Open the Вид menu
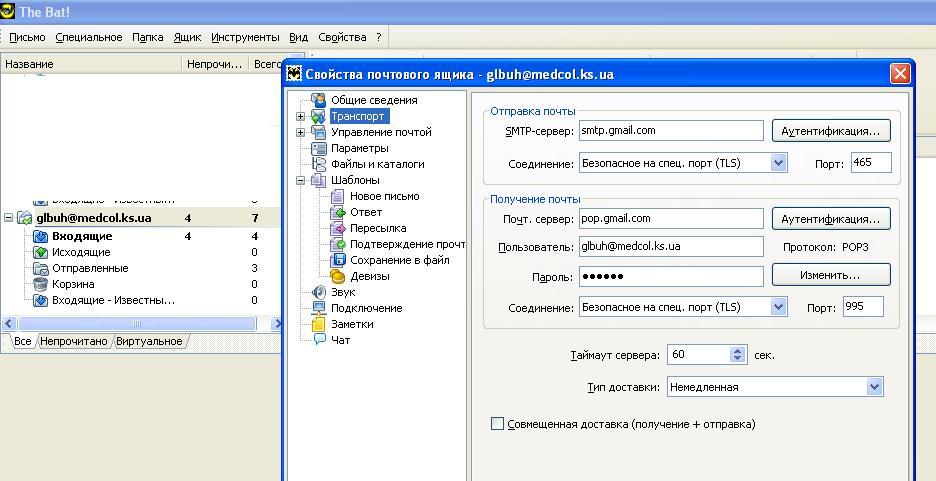 click(298, 37)
